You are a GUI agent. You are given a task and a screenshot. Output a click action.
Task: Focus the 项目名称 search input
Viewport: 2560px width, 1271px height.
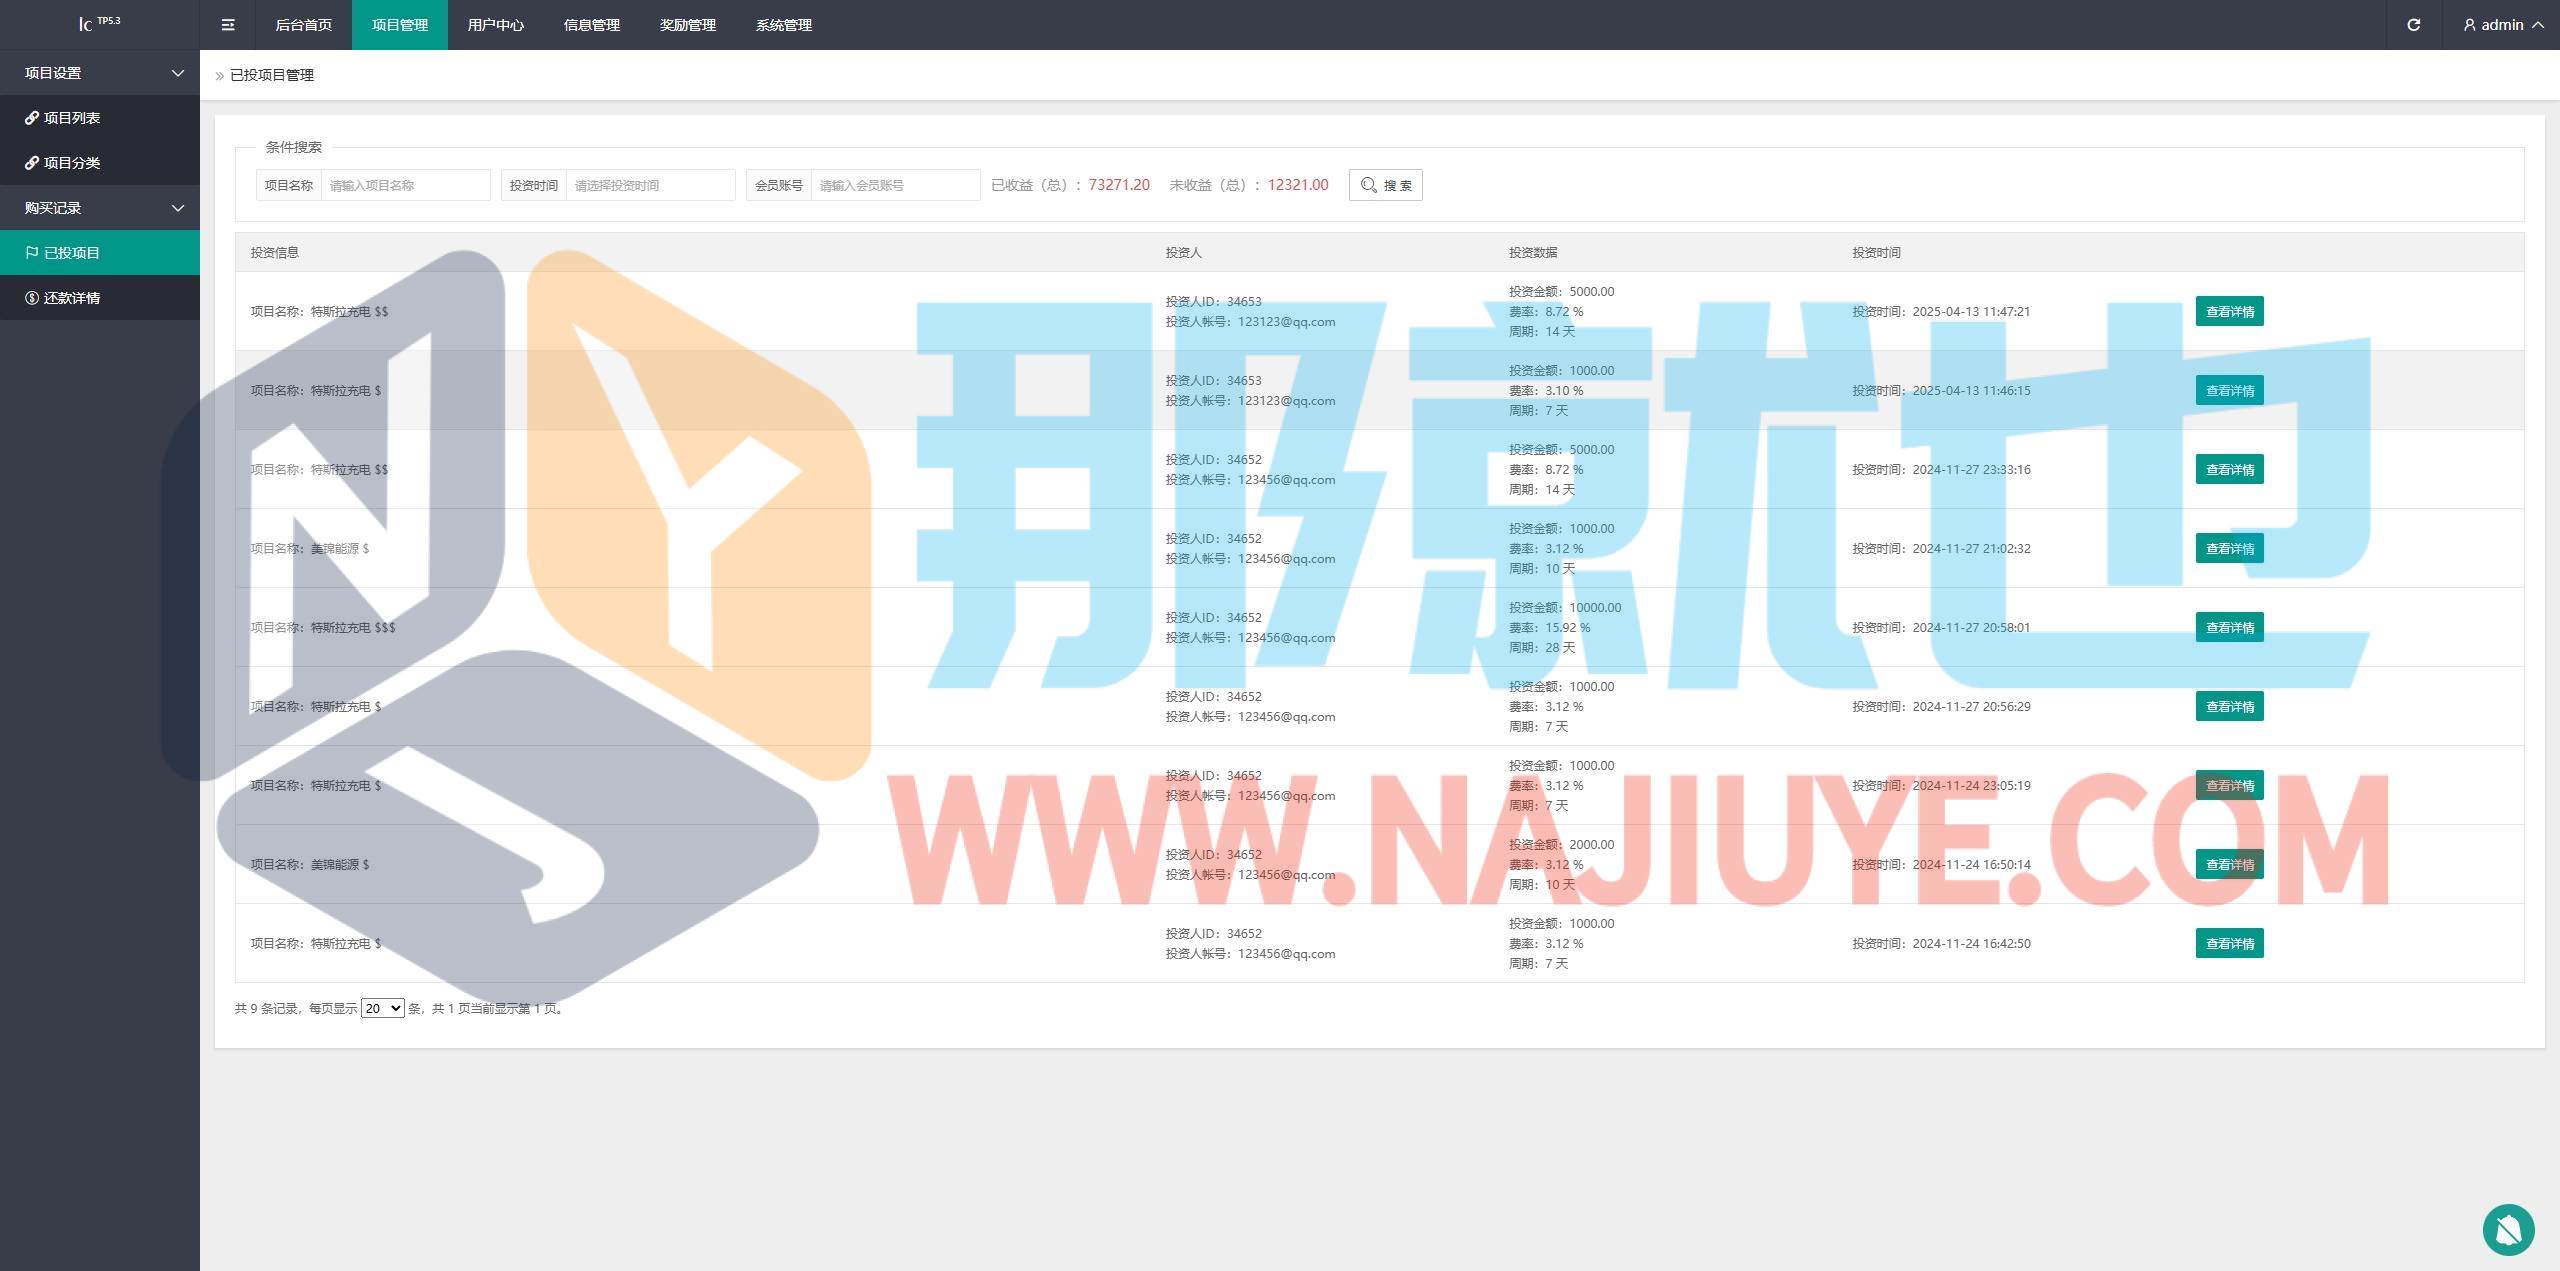click(x=405, y=185)
